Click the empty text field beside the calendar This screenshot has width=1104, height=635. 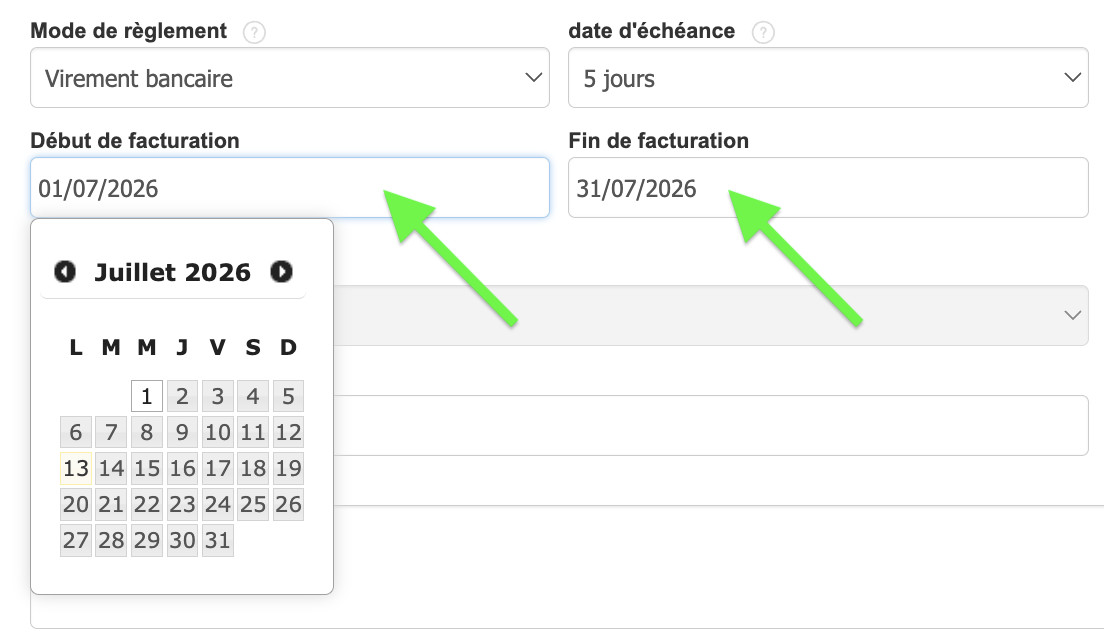(711, 425)
